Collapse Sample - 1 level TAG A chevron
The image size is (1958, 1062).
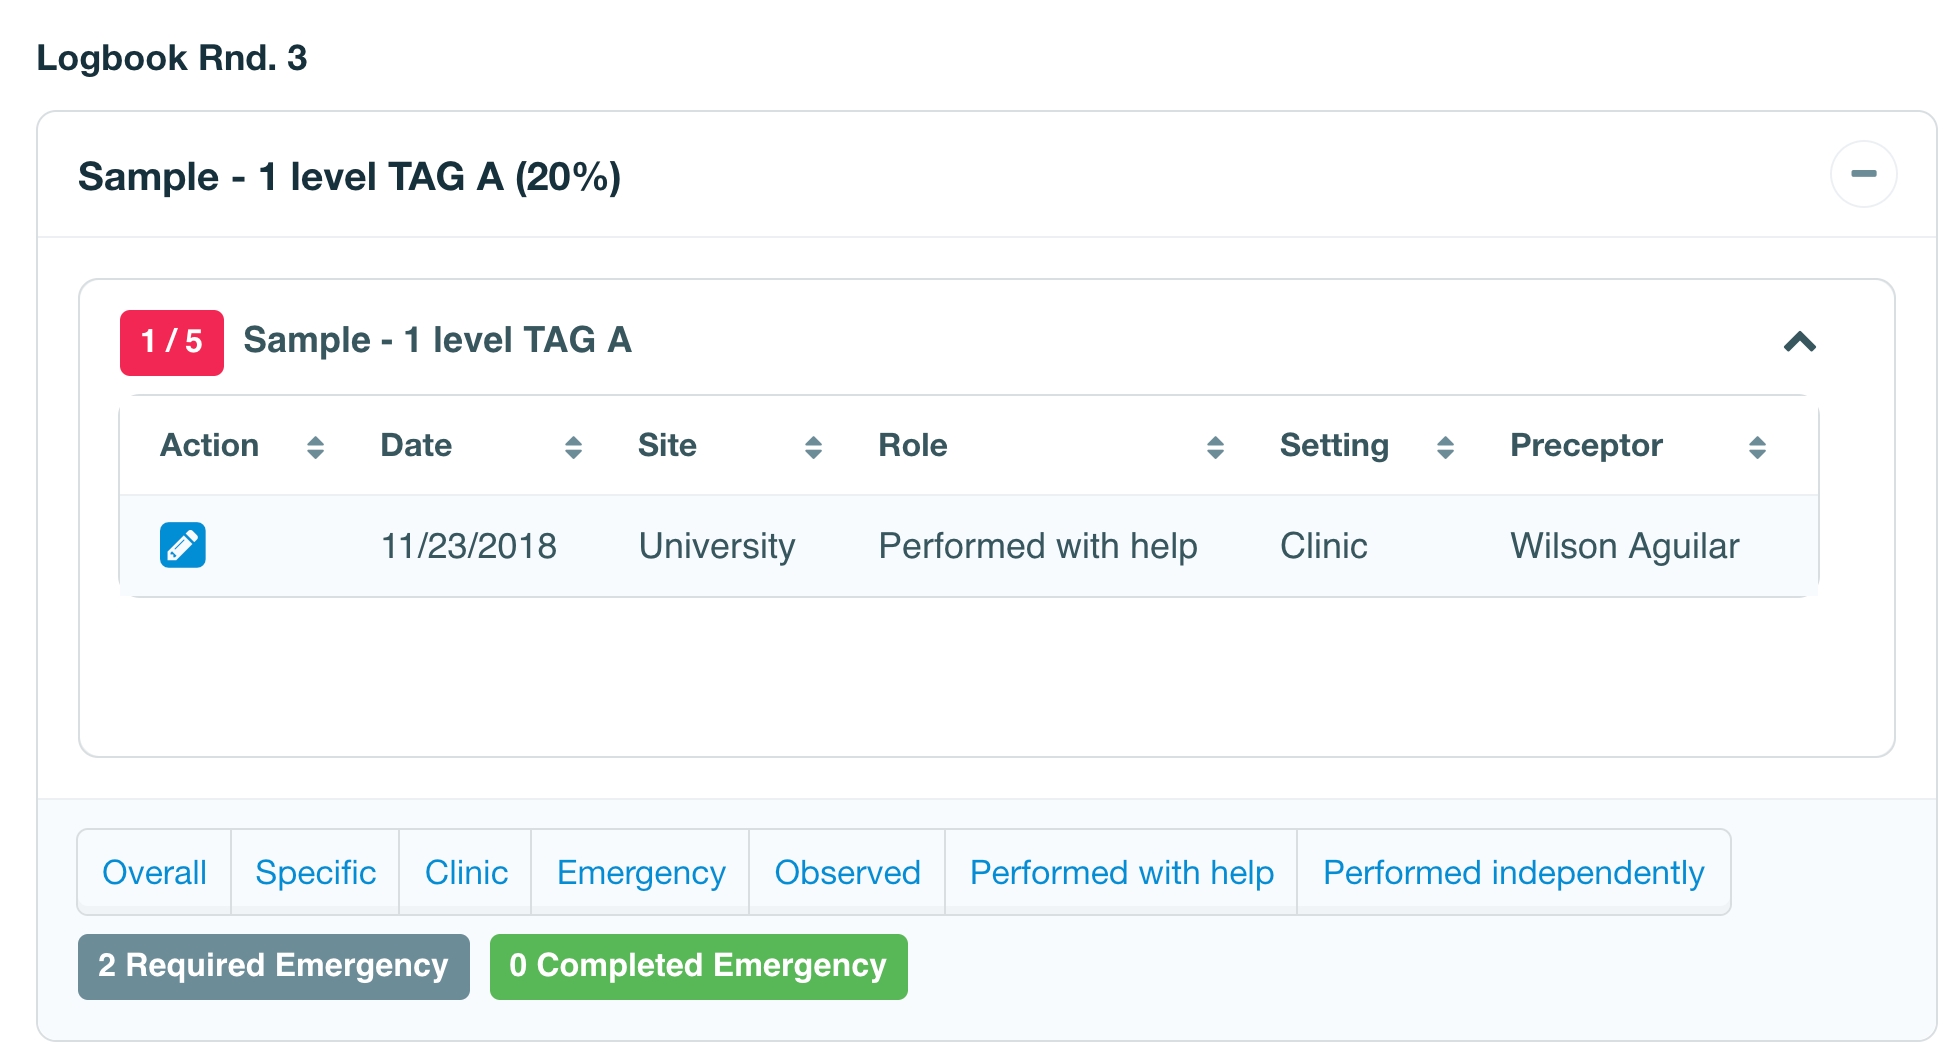click(1799, 342)
